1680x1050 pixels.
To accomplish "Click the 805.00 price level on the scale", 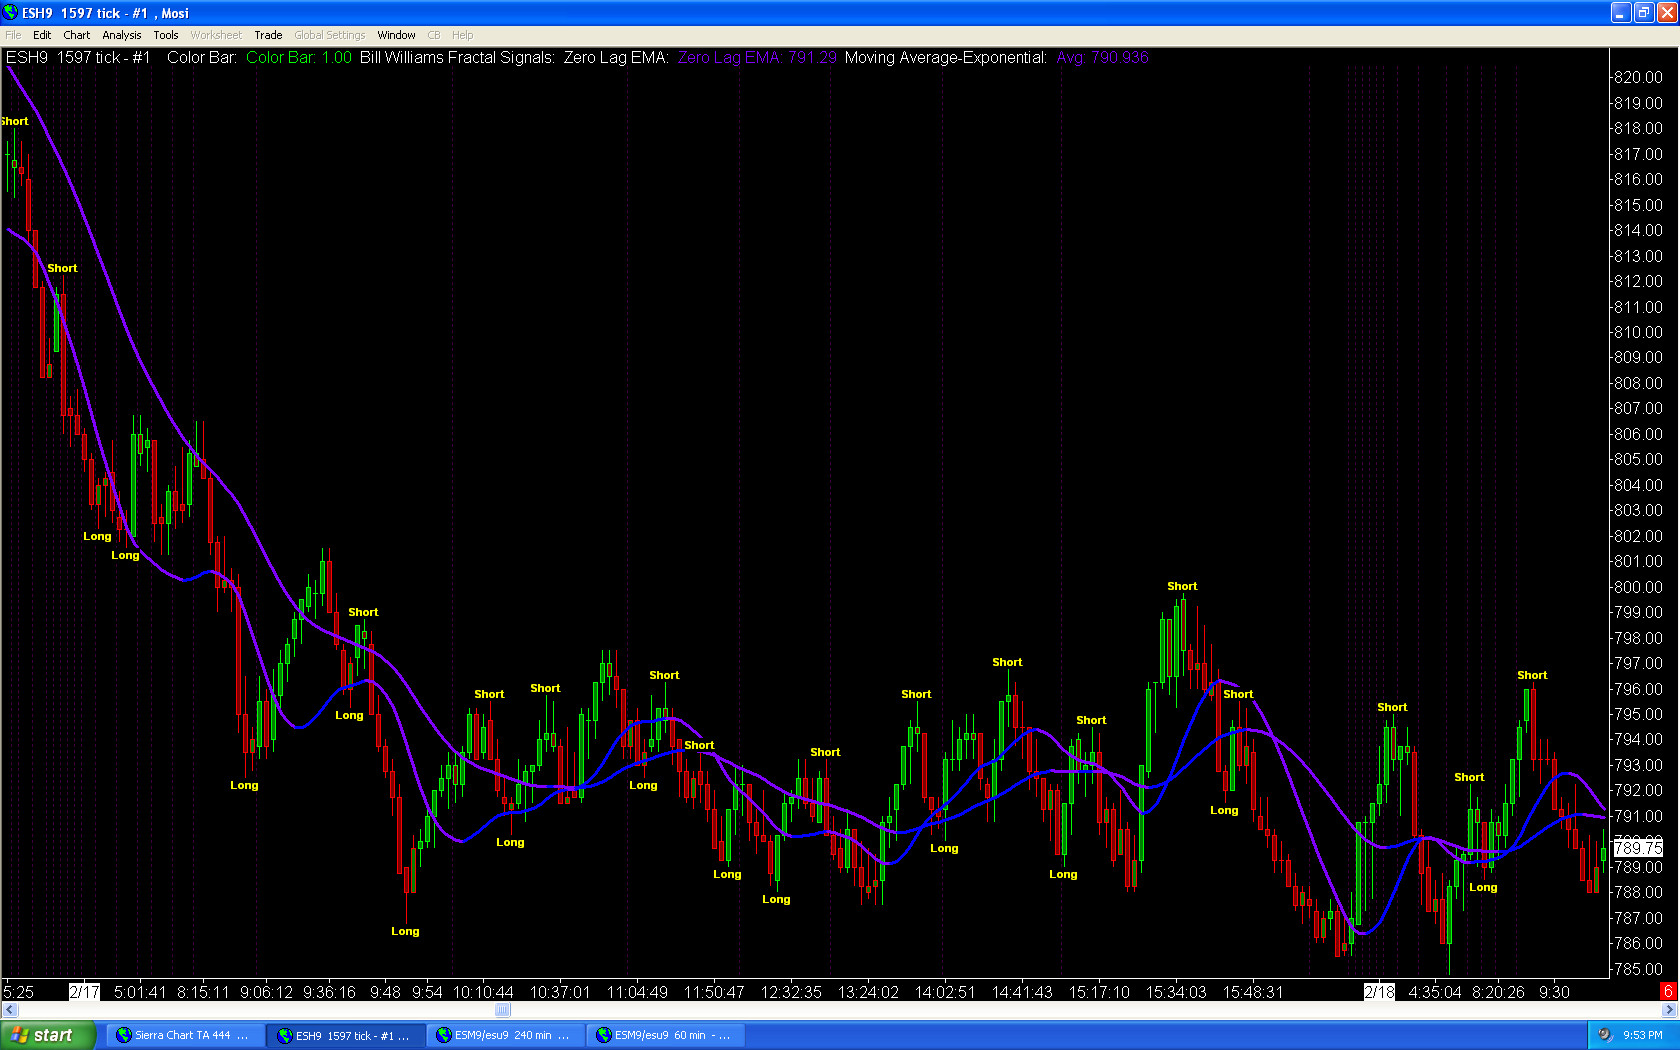I will [1638, 460].
